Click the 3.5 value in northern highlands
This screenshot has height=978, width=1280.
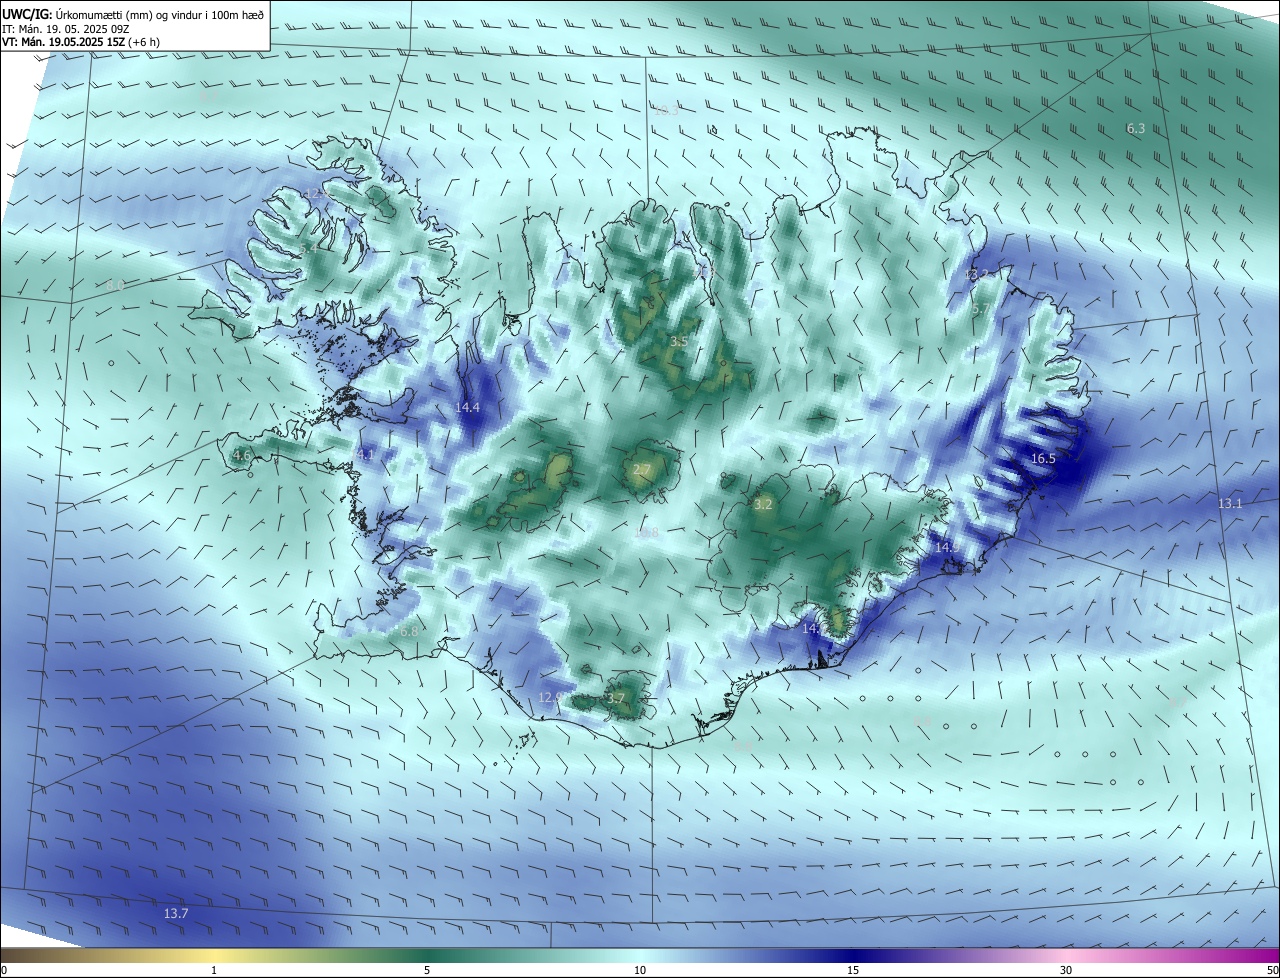(x=679, y=341)
